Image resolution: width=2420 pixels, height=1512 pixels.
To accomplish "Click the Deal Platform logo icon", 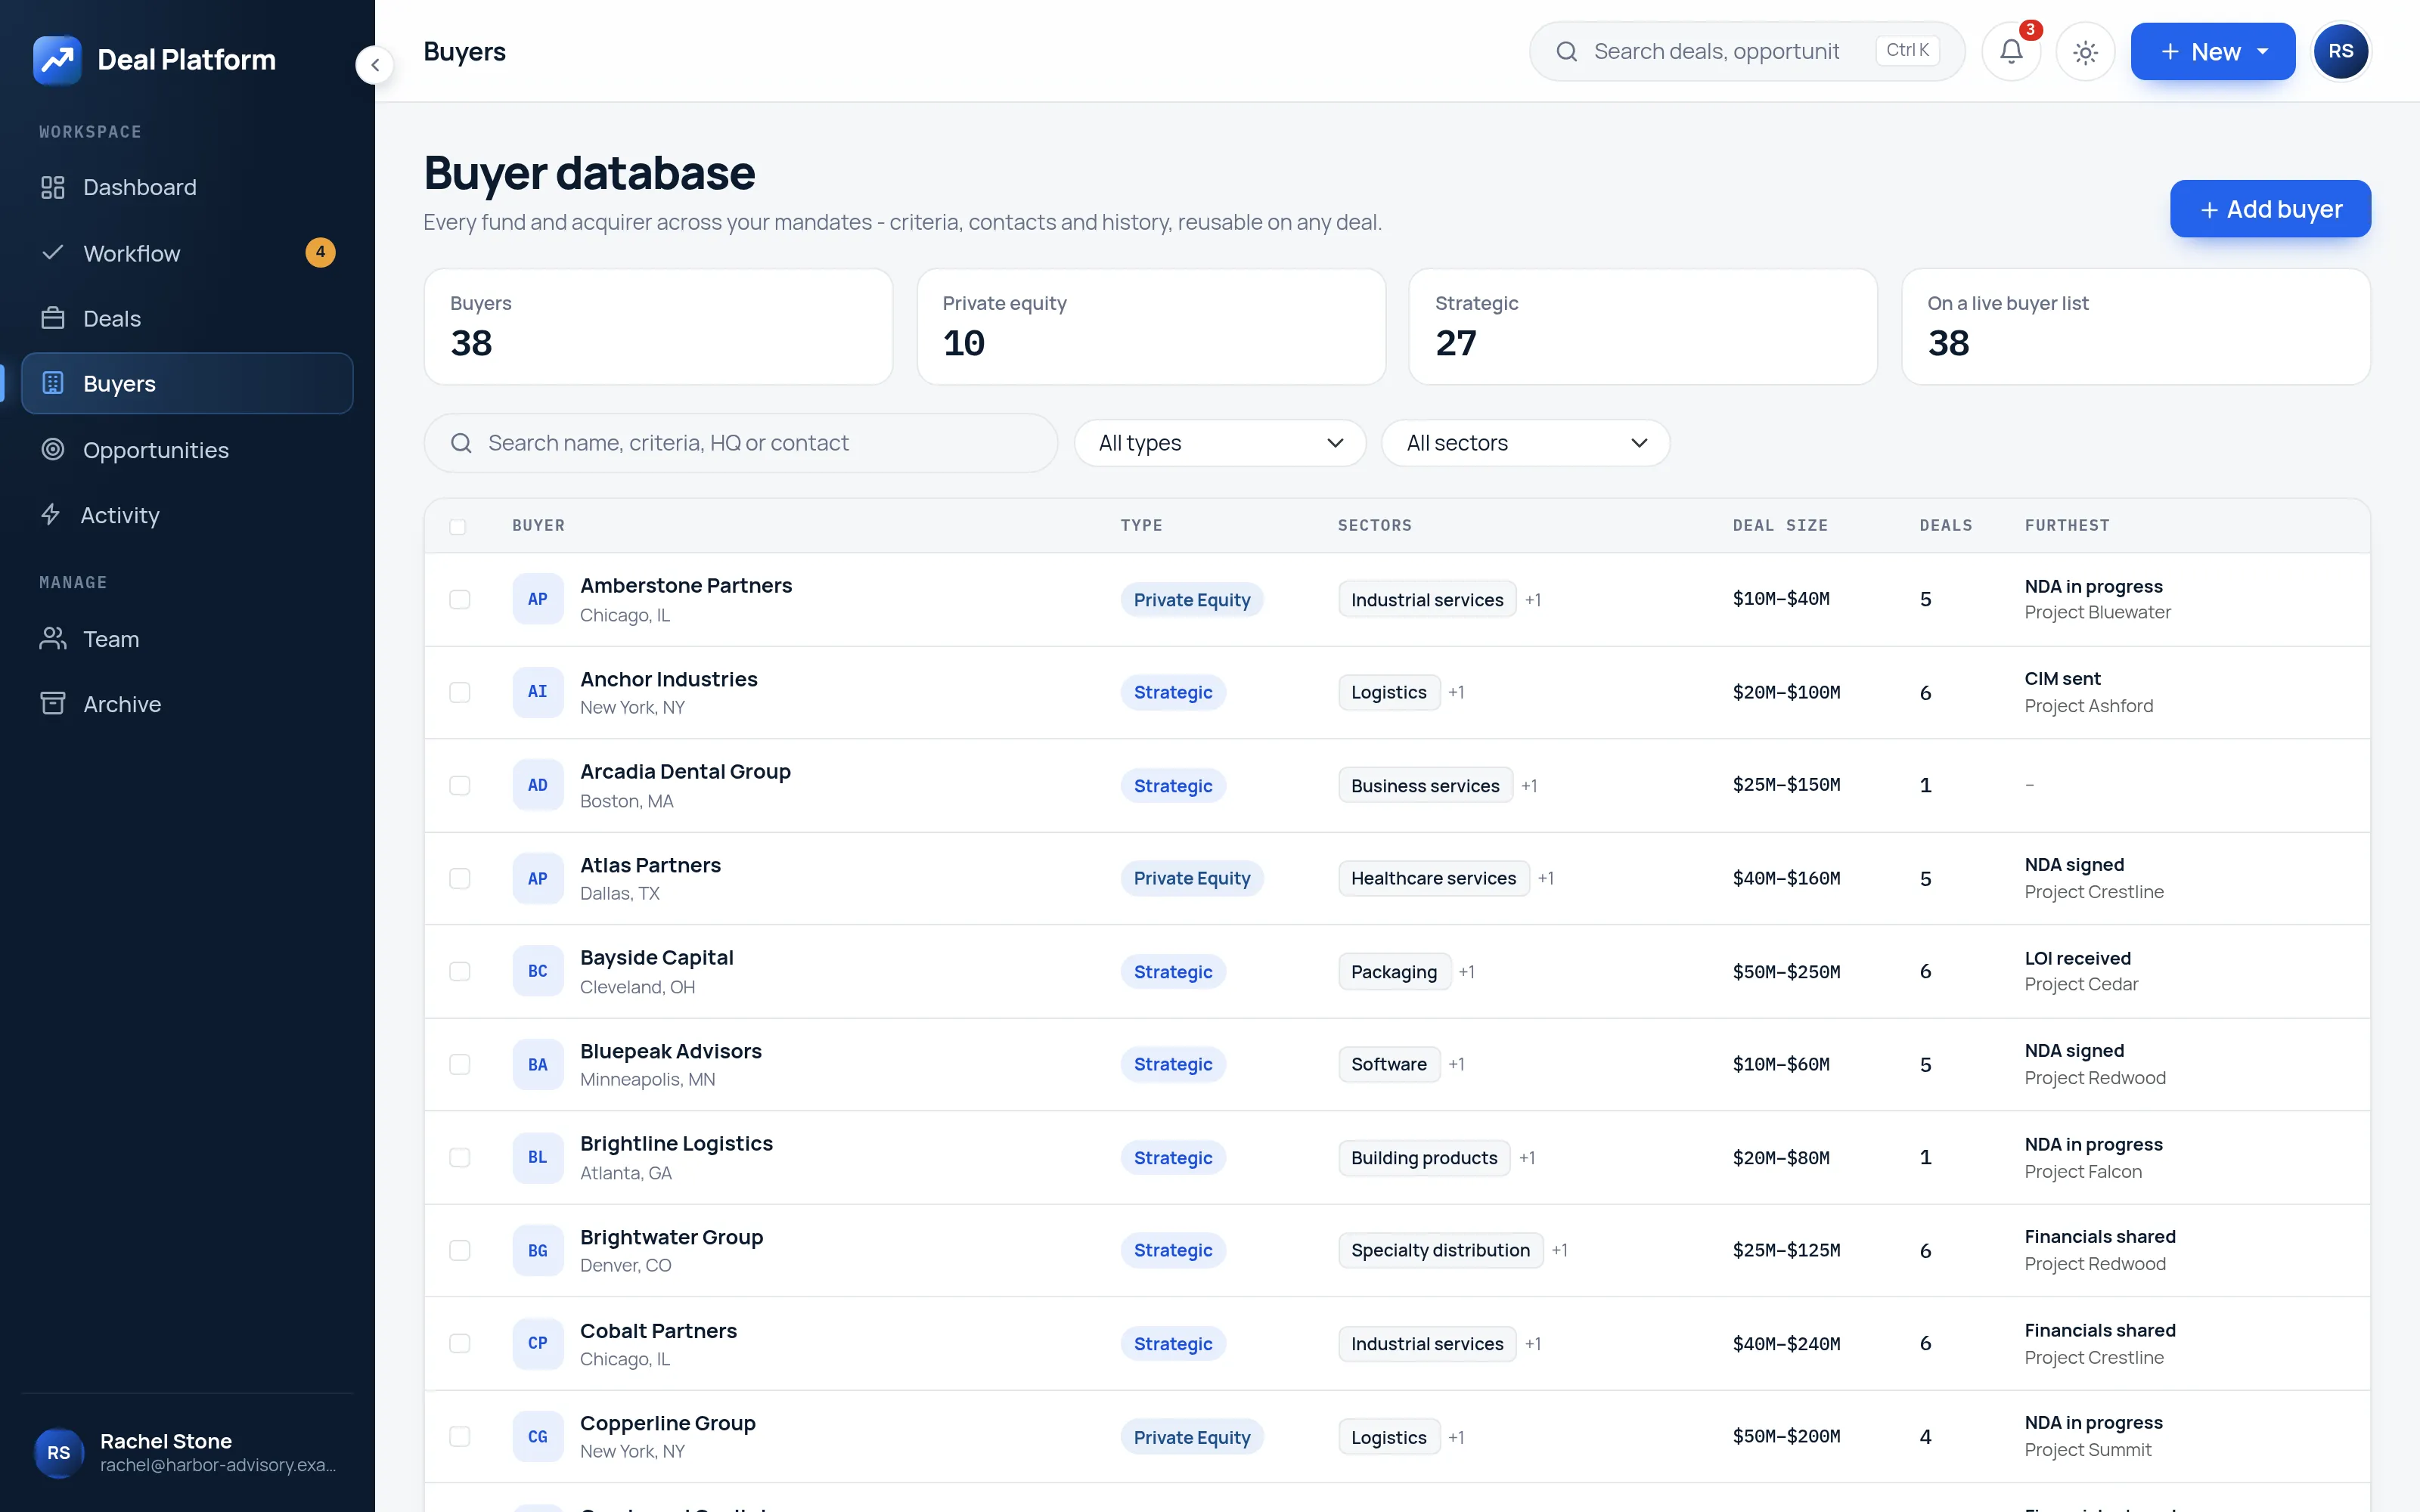I will pos(57,60).
